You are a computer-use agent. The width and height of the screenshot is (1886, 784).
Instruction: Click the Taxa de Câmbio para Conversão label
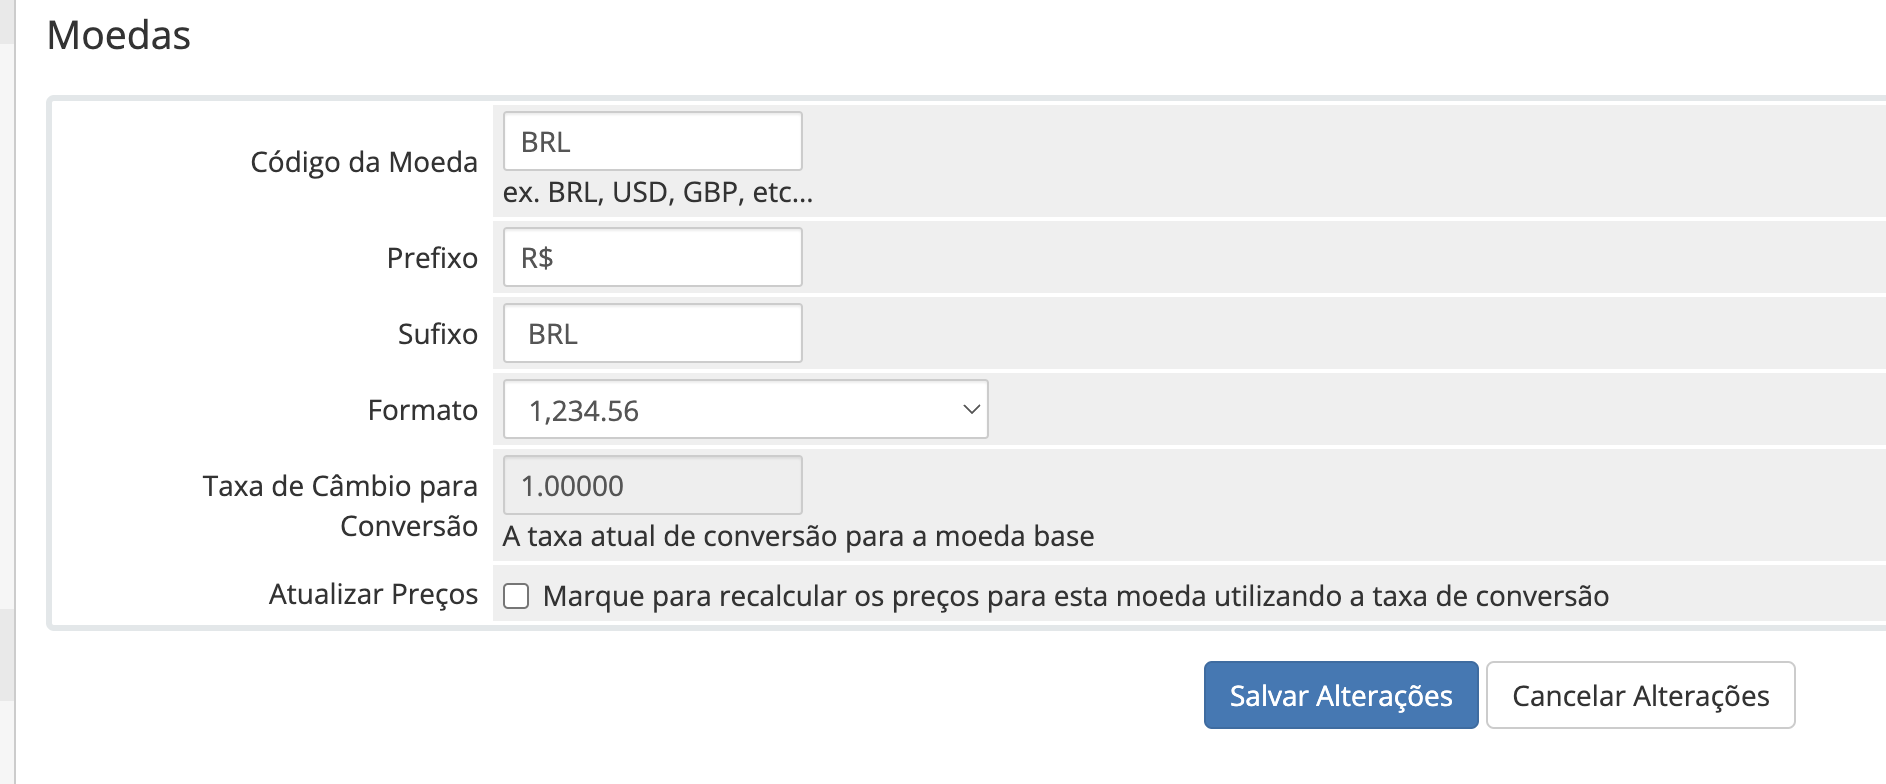point(340,505)
